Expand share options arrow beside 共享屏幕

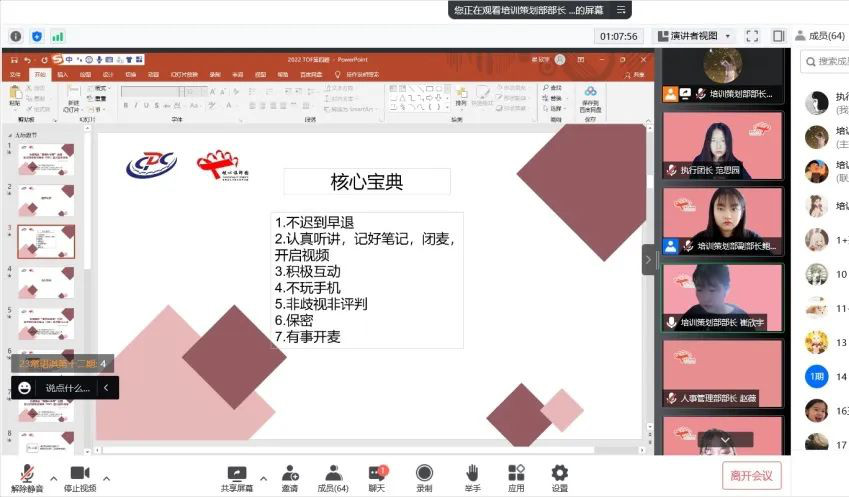(x=264, y=478)
